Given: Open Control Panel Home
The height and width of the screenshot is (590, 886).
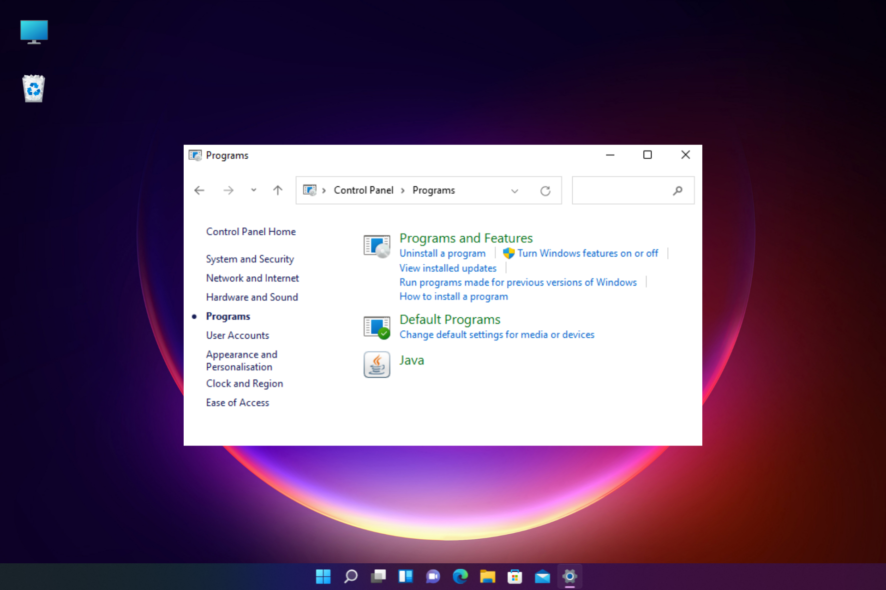Looking at the screenshot, I should [251, 232].
